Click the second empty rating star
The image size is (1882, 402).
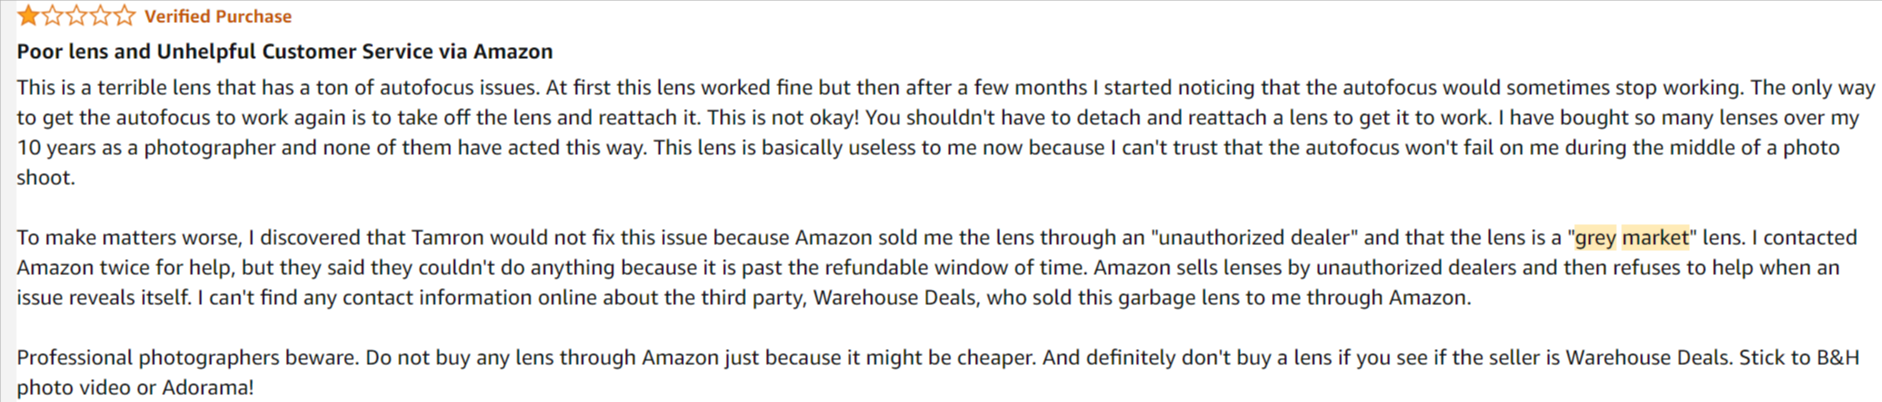(52, 16)
